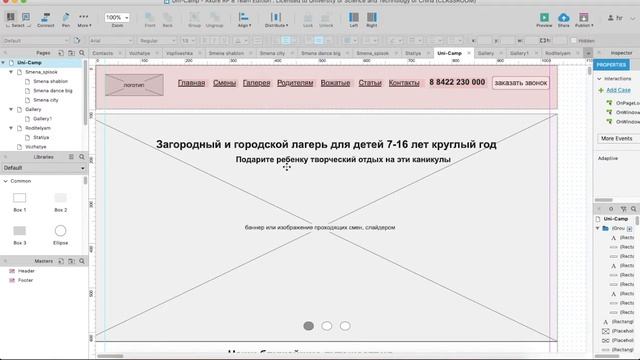Switch to the Statiya tab
This screenshot has width=640, height=360.
click(413, 53)
